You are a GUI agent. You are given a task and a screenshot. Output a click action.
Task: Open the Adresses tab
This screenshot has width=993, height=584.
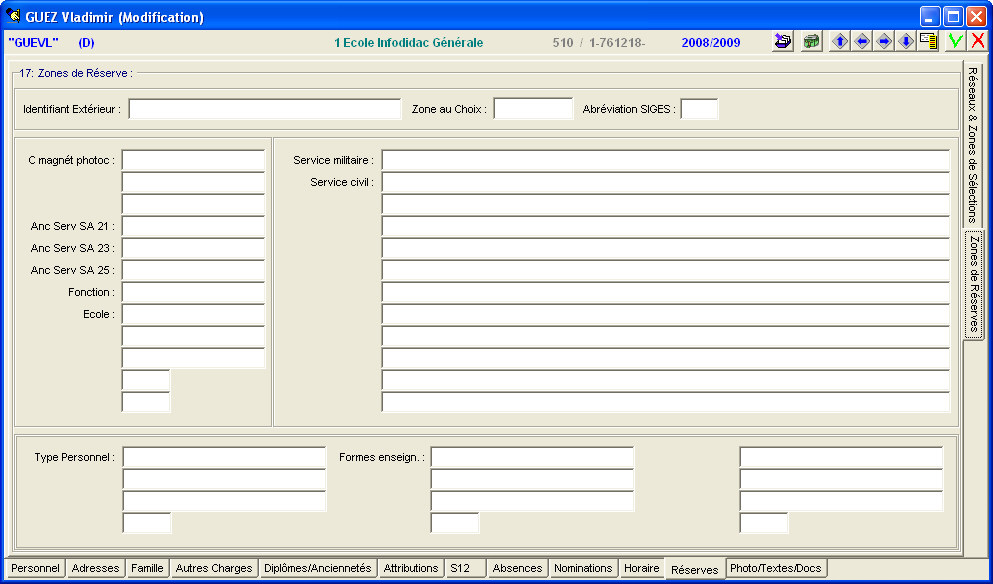pos(96,568)
